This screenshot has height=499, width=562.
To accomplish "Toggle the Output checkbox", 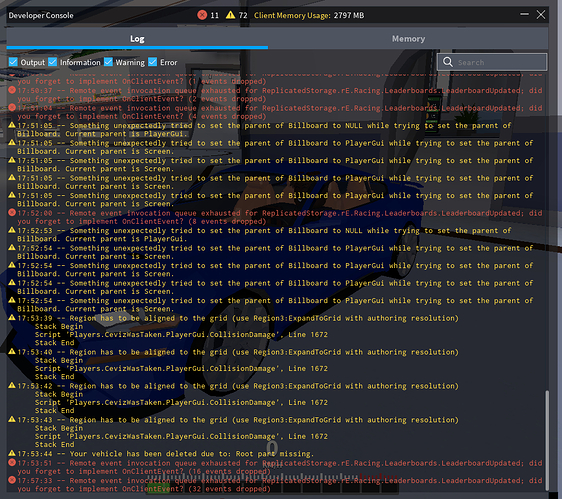I will point(13,62).
